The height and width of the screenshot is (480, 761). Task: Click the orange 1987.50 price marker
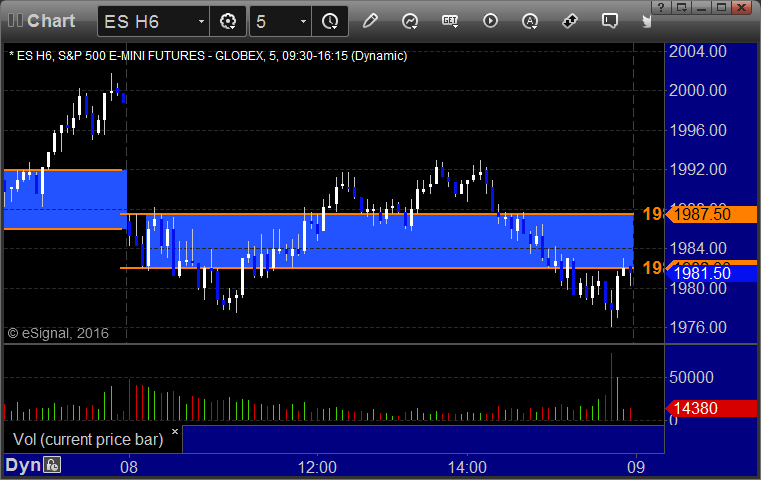click(710, 214)
